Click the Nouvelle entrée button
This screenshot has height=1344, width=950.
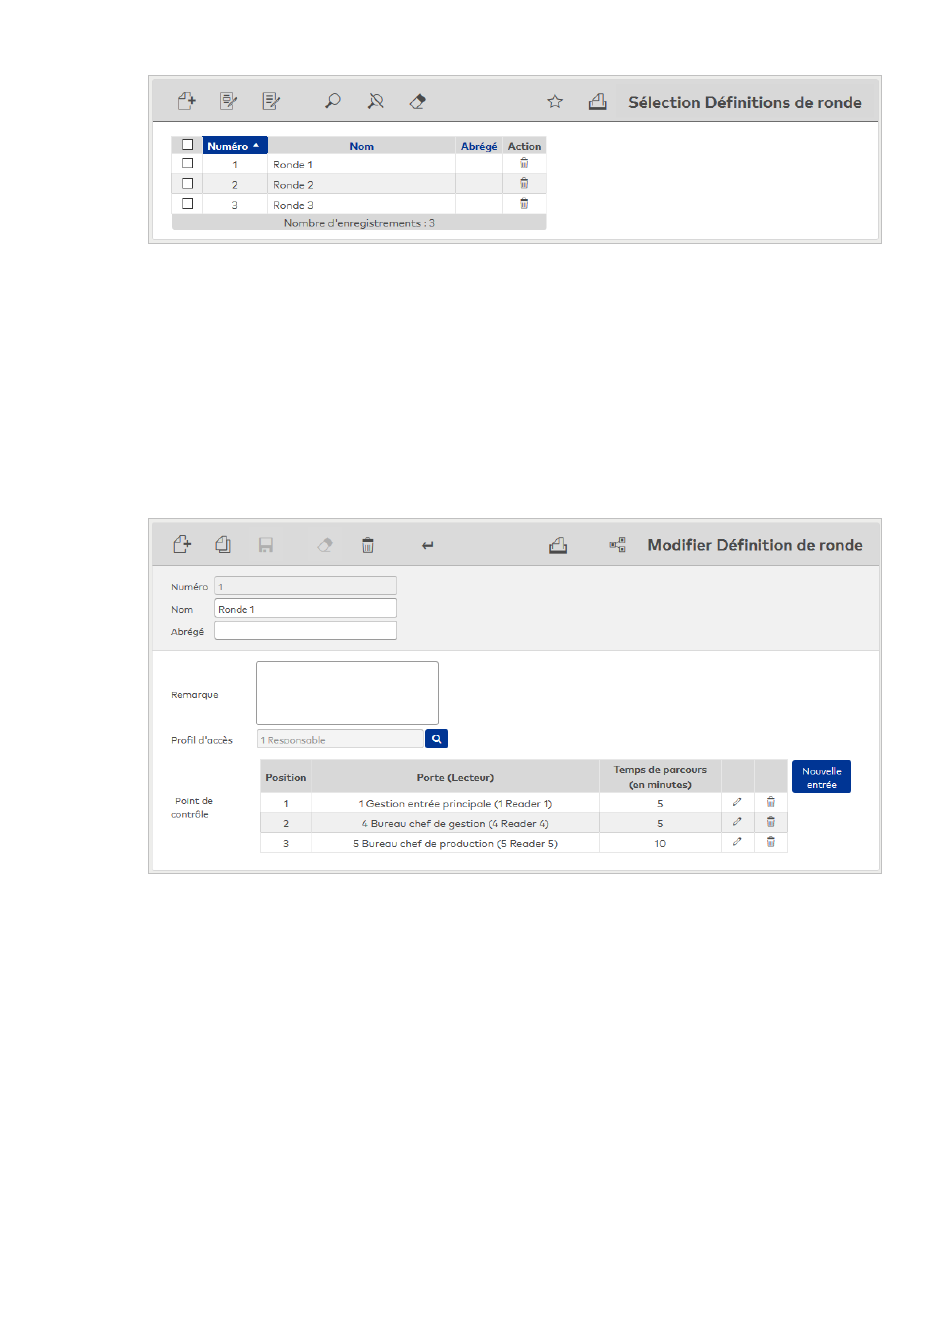point(821,777)
